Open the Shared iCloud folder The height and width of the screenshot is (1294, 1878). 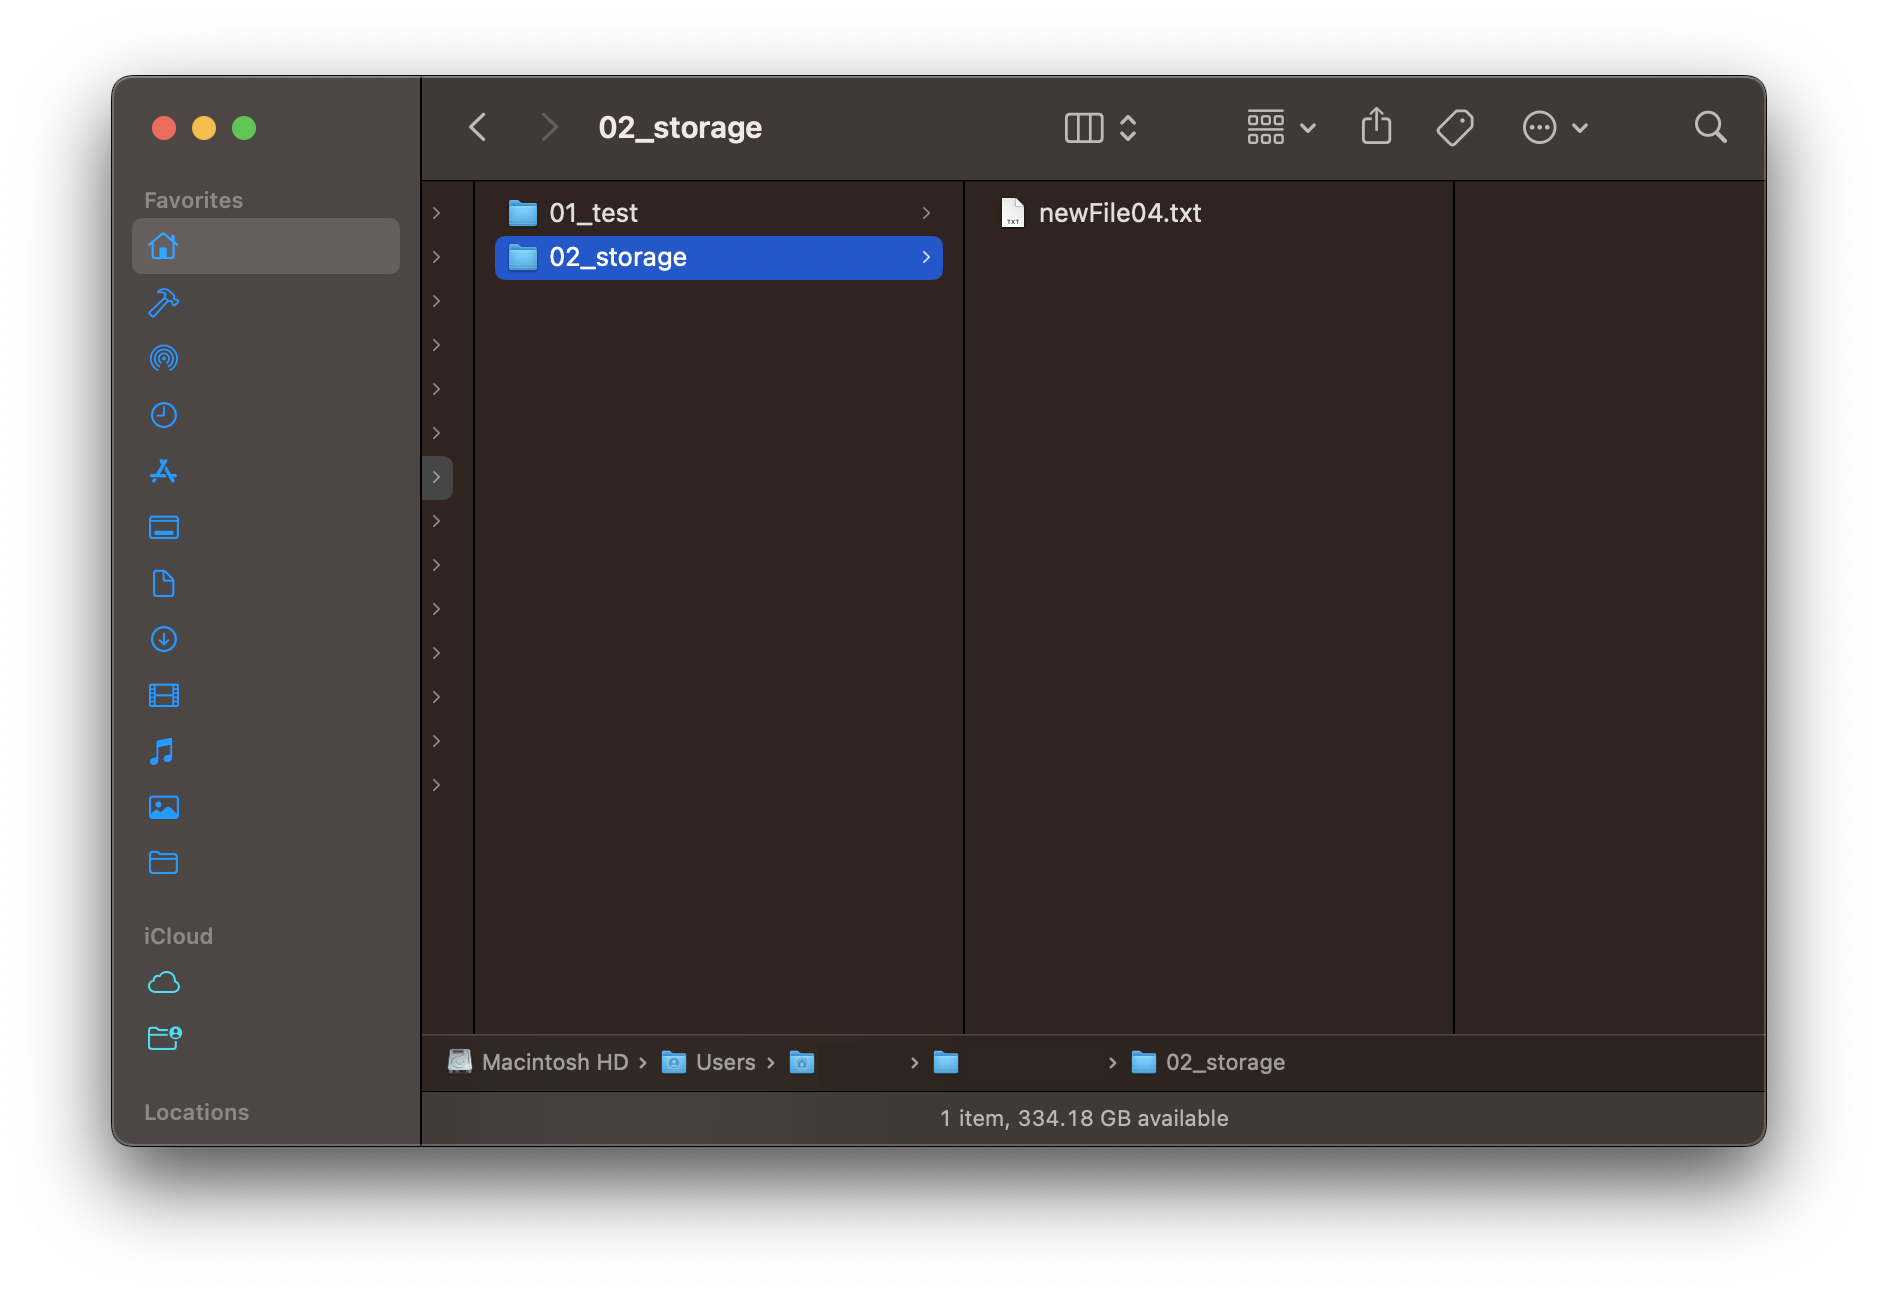pos(163,1038)
